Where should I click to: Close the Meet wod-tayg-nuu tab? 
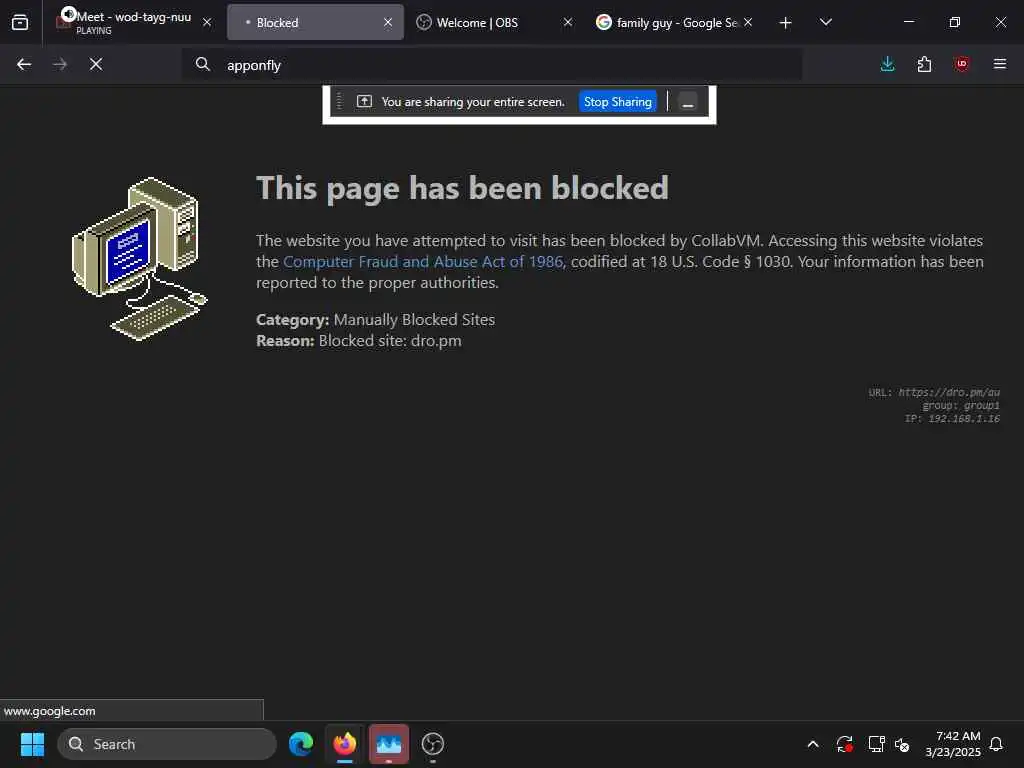click(x=207, y=22)
